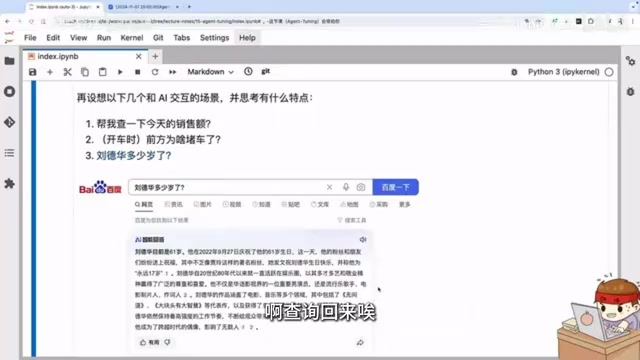
Task: Click the kernel status circle indicator
Action: point(609,72)
